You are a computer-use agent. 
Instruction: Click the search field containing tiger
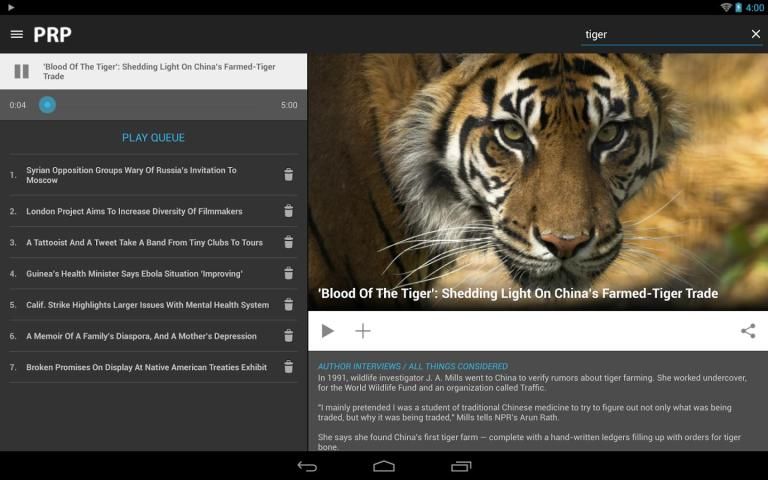coord(660,34)
